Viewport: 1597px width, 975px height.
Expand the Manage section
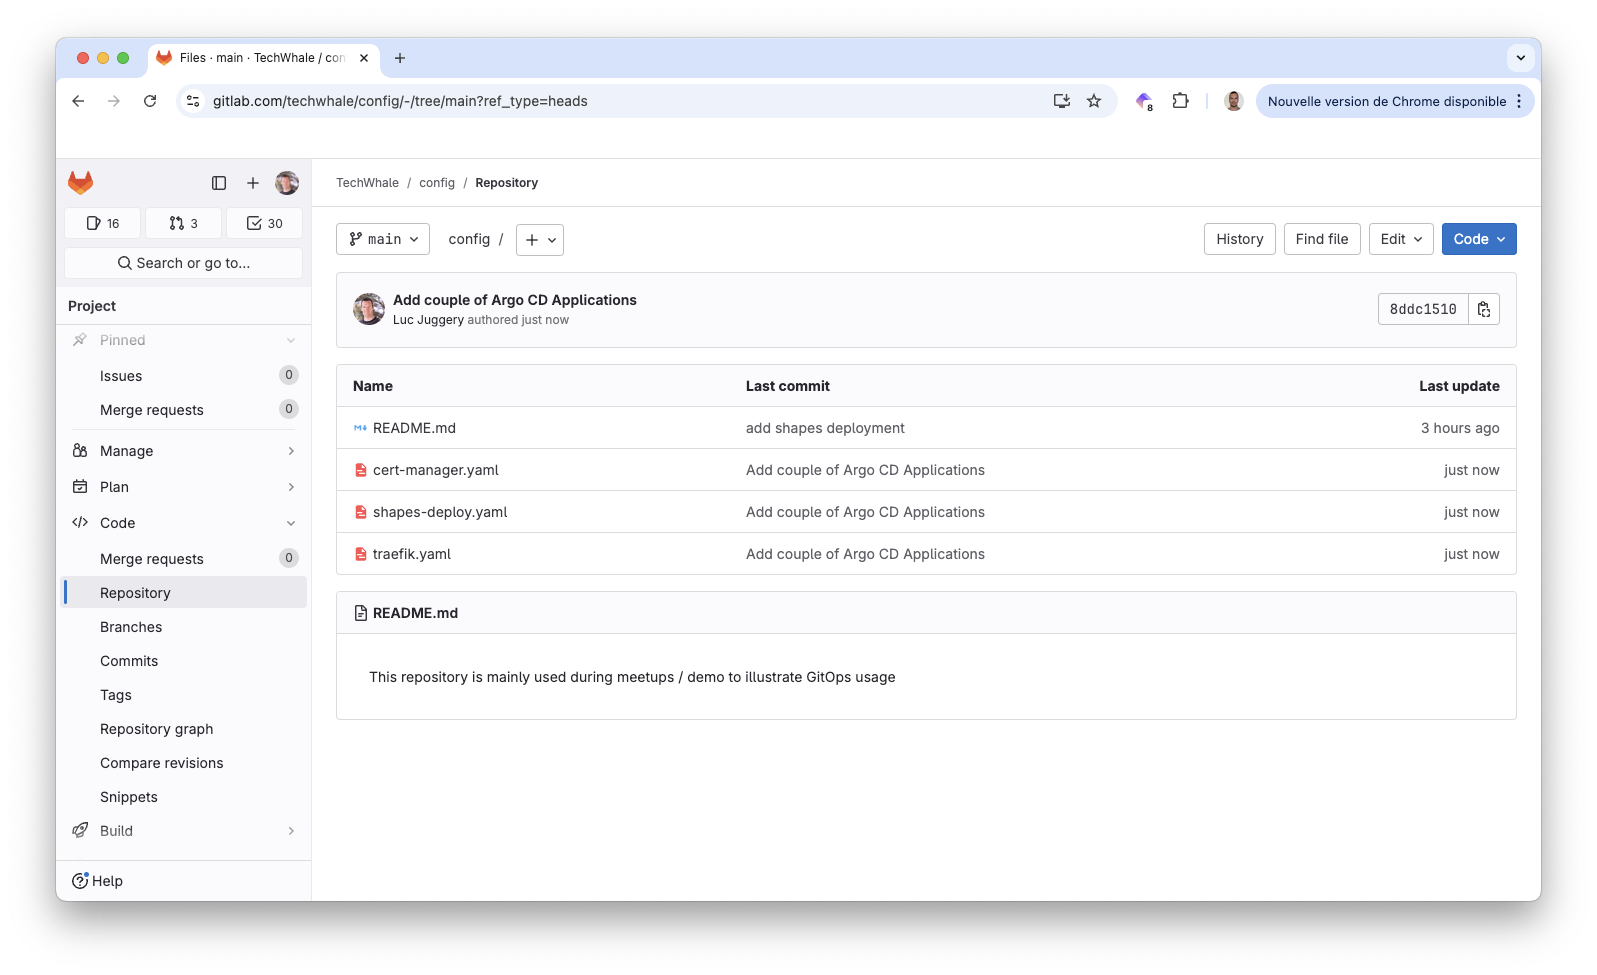[x=184, y=451]
